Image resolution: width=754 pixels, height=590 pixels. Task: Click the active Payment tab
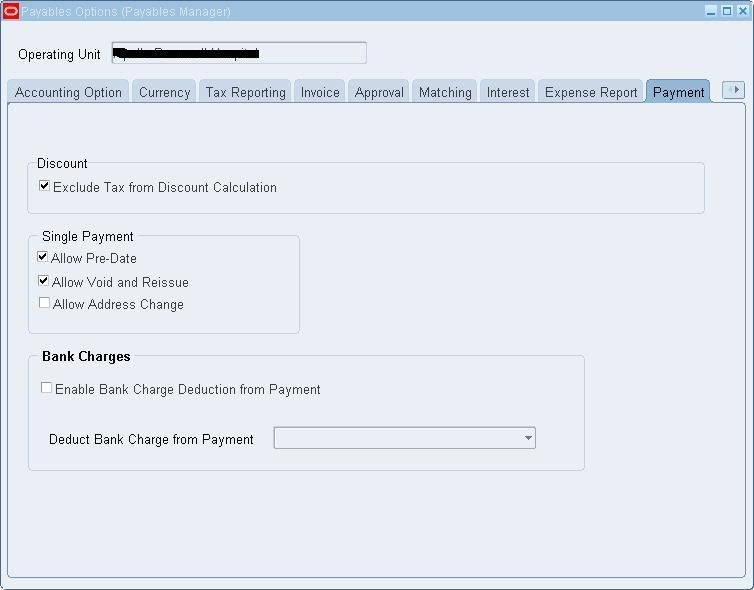(679, 92)
